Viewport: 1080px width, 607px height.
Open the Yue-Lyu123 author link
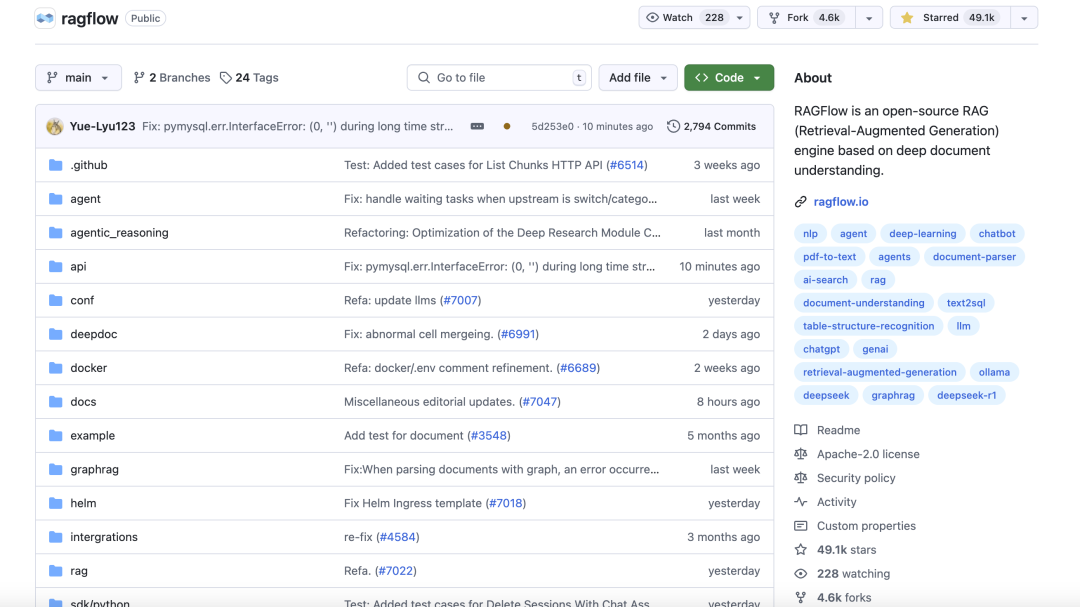[x=103, y=127]
